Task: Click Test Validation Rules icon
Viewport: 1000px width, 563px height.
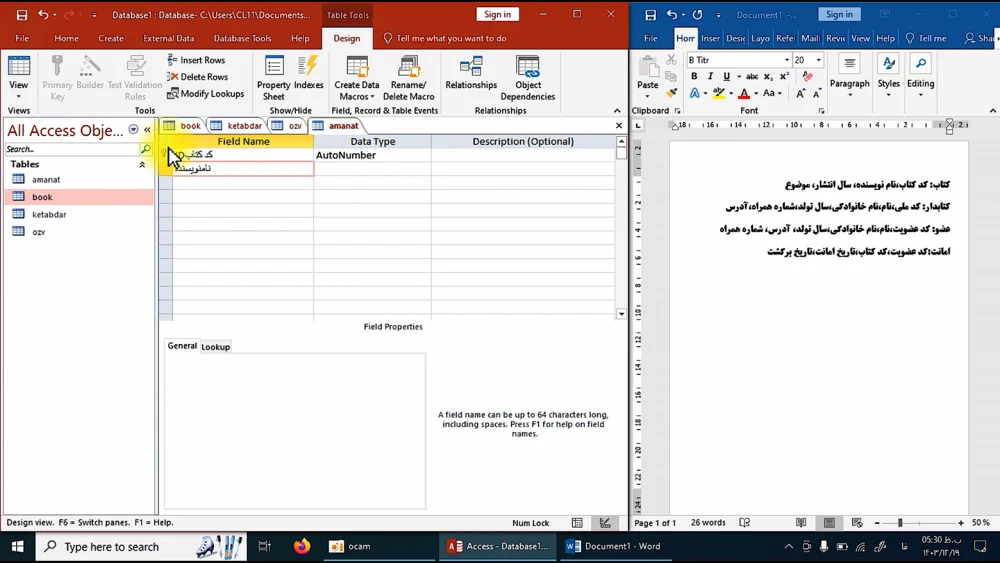Action: (135, 78)
